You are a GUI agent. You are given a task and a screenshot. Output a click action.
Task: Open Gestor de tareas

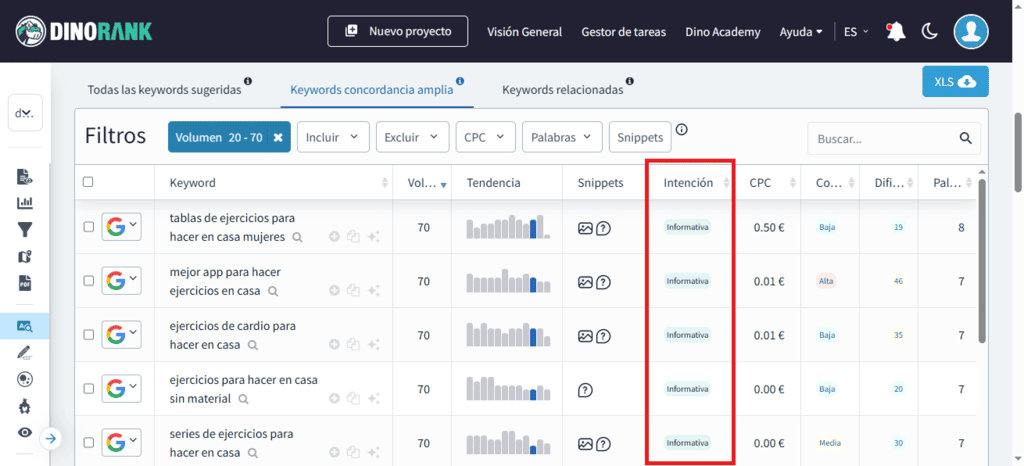(624, 31)
